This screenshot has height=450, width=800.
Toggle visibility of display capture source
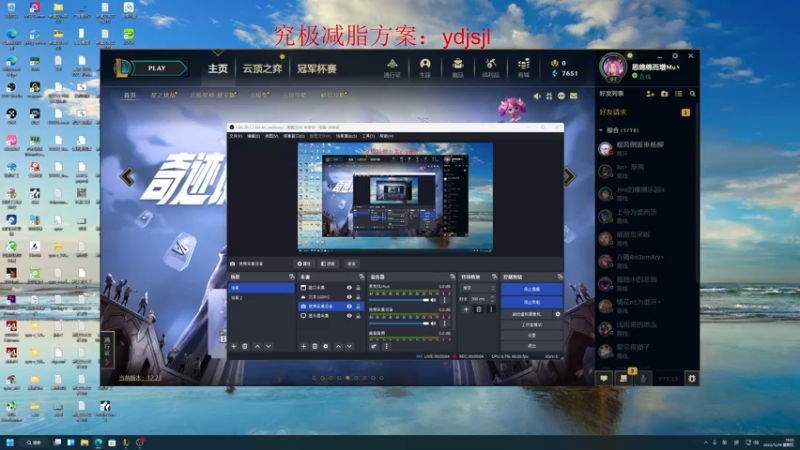coord(349,316)
